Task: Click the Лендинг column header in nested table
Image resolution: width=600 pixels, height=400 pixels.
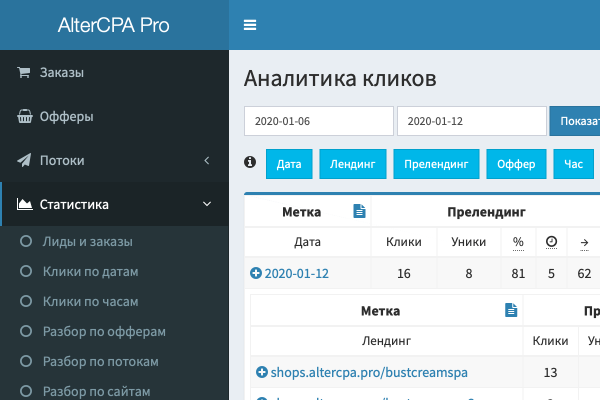Action: (386, 340)
